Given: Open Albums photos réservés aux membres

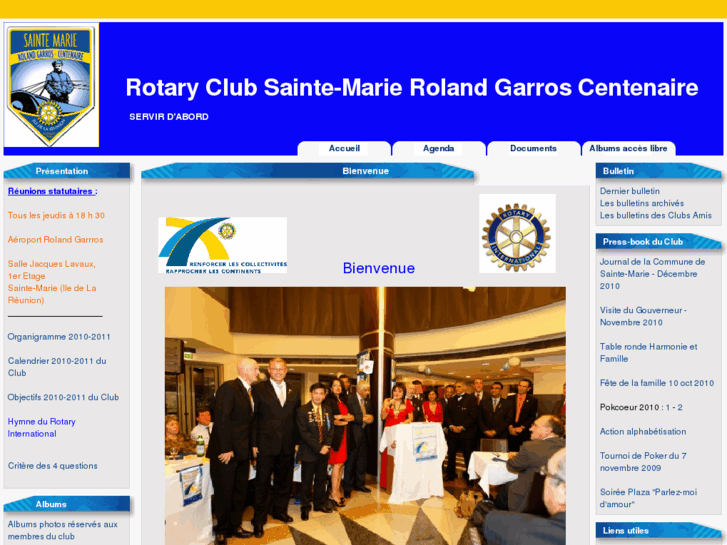Looking at the screenshot, I should (x=63, y=530).
